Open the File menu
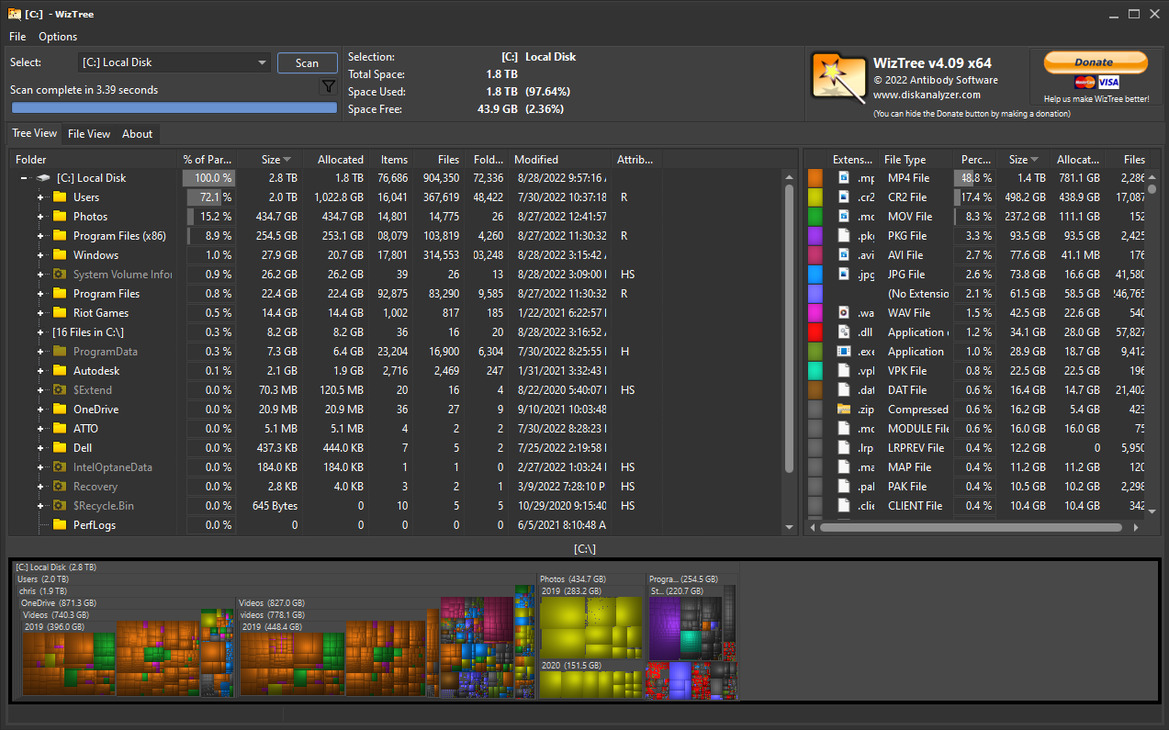 17,37
